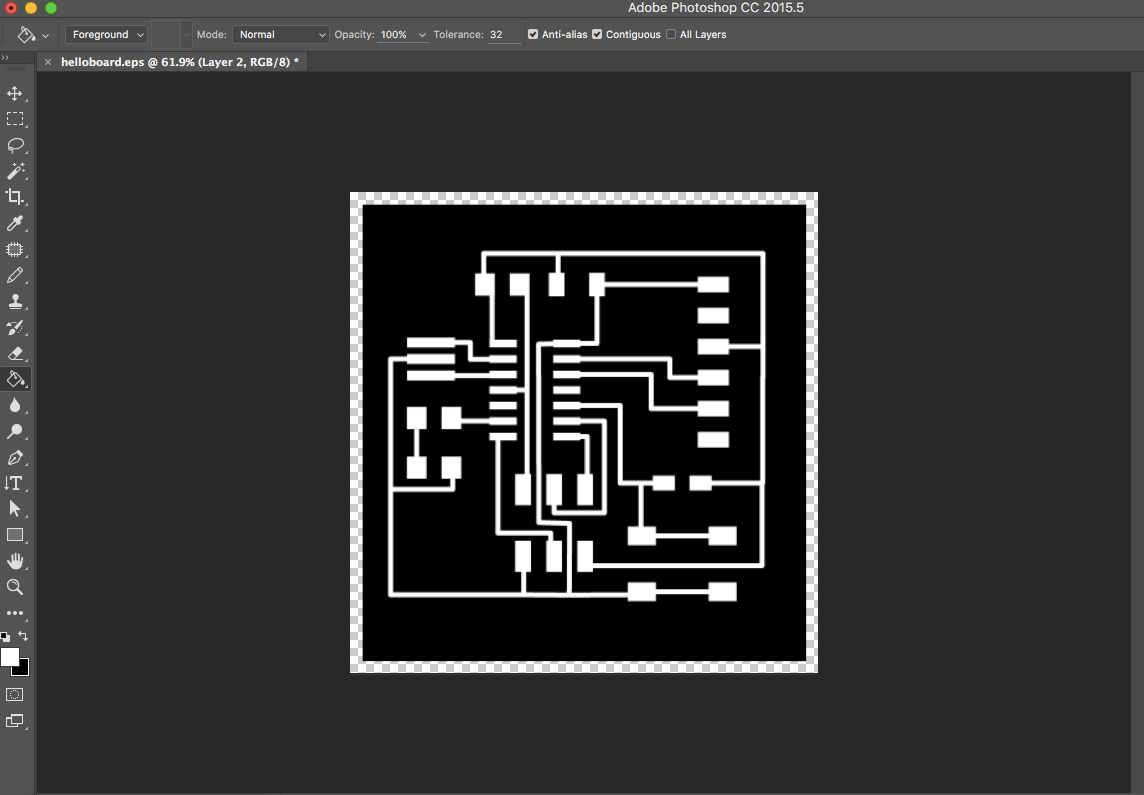Image resolution: width=1144 pixels, height=795 pixels.
Task: Reset default foreground and background colors
Action: (x=5, y=637)
